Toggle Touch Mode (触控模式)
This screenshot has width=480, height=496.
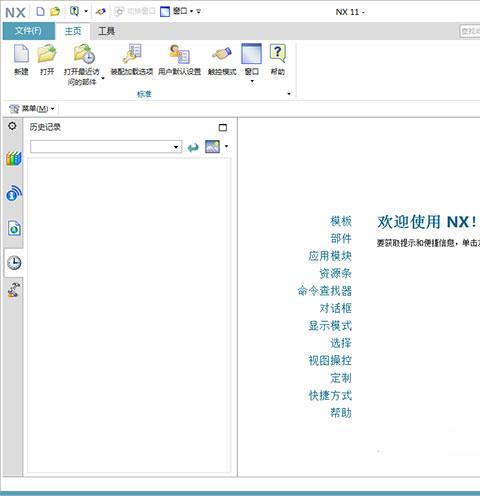pyautogui.click(x=222, y=54)
